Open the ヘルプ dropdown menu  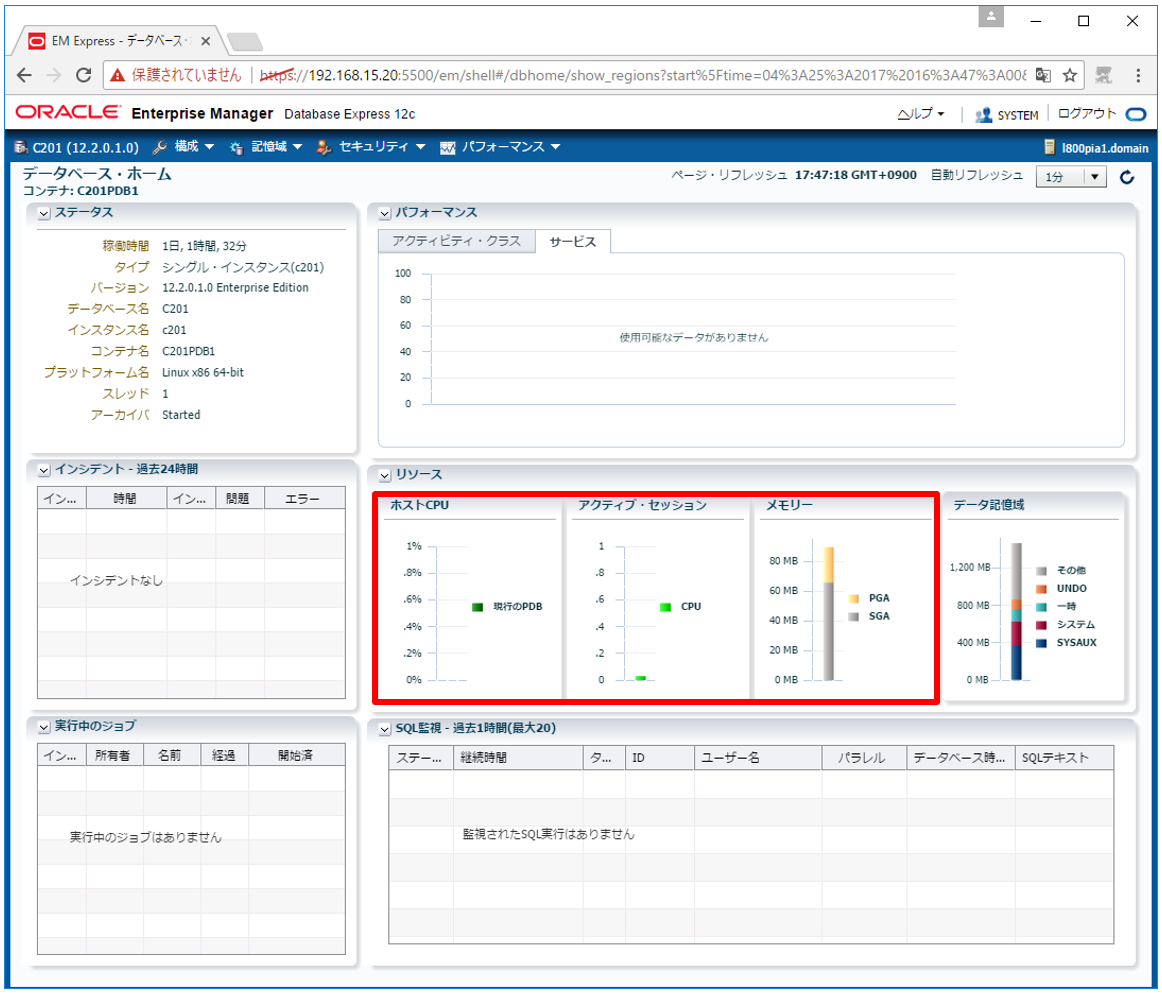(921, 113)
